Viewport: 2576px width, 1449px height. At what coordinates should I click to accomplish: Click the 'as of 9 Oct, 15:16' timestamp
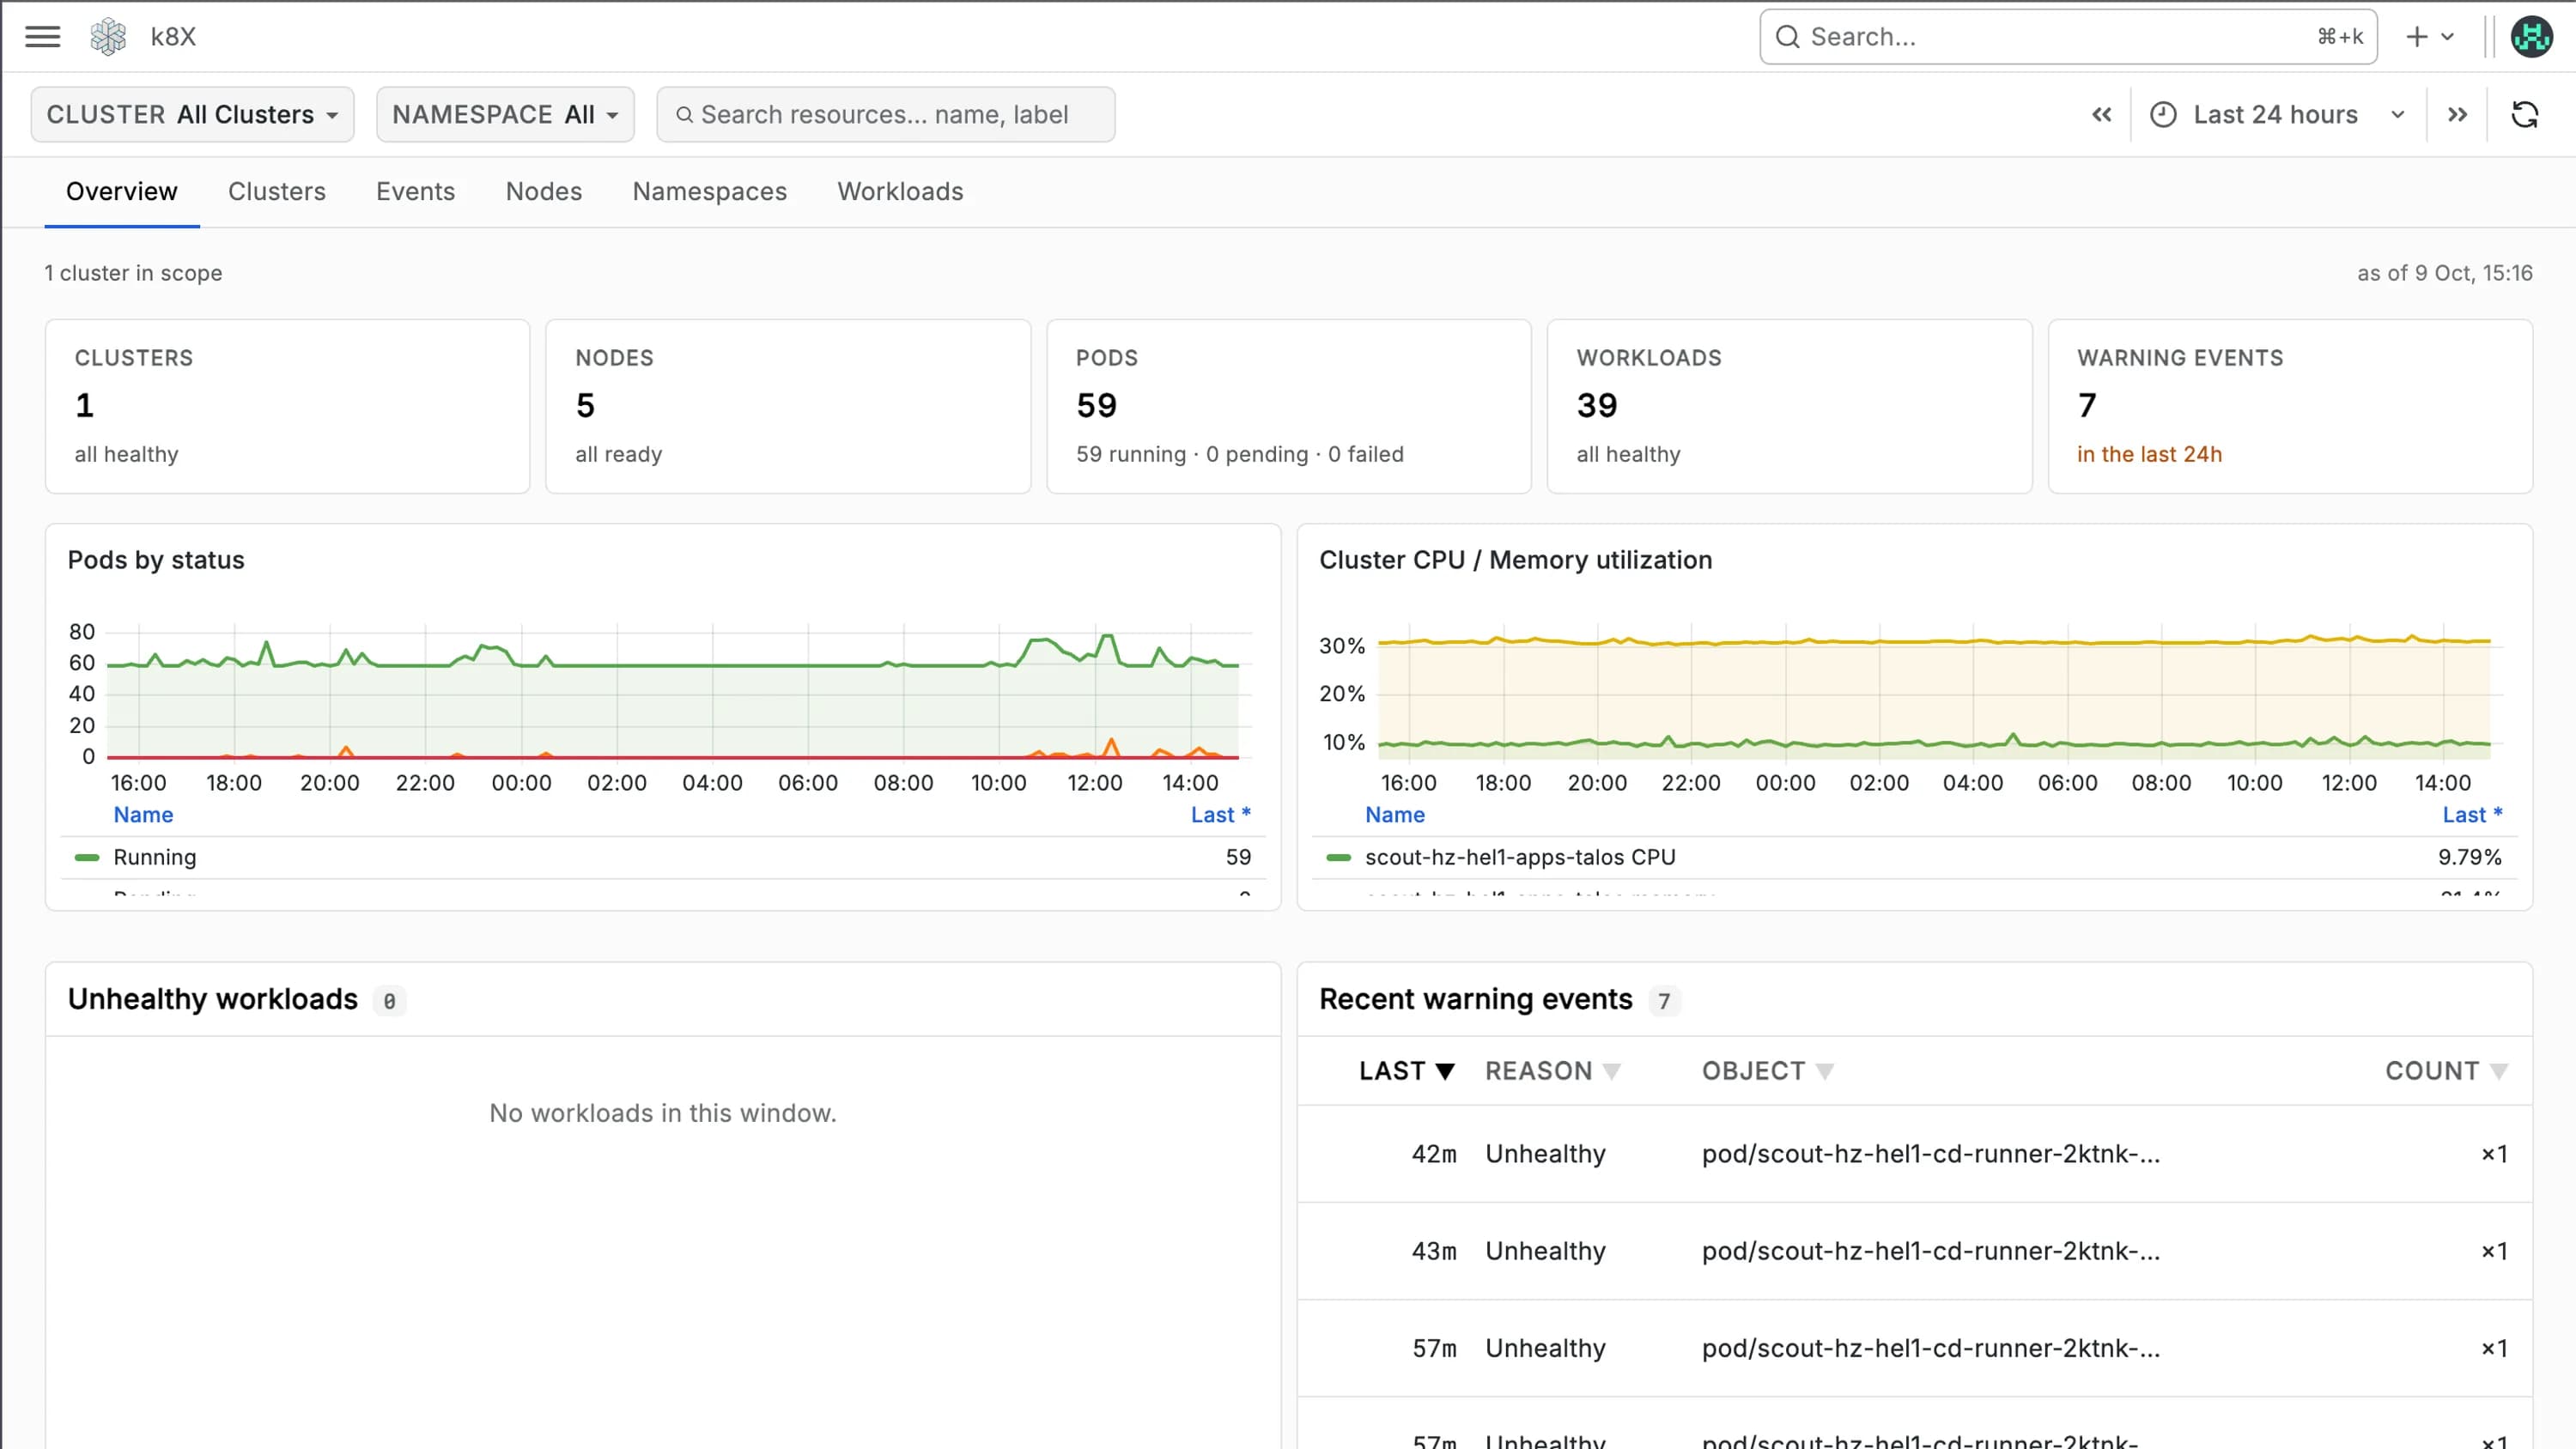tap(2444, 274)
